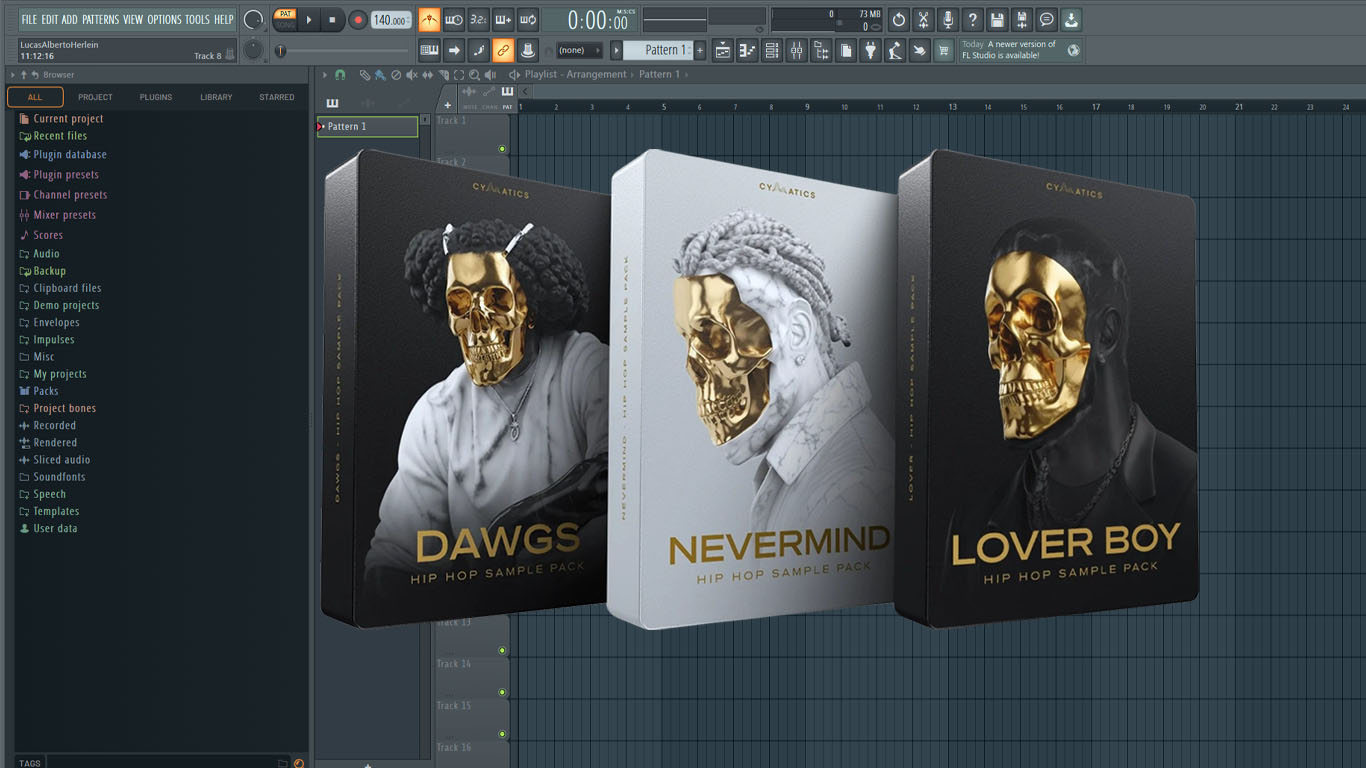1366x768 pixels.
Task: Open the channel rack view
Action: pyautogui.click(x=772, y=50)
